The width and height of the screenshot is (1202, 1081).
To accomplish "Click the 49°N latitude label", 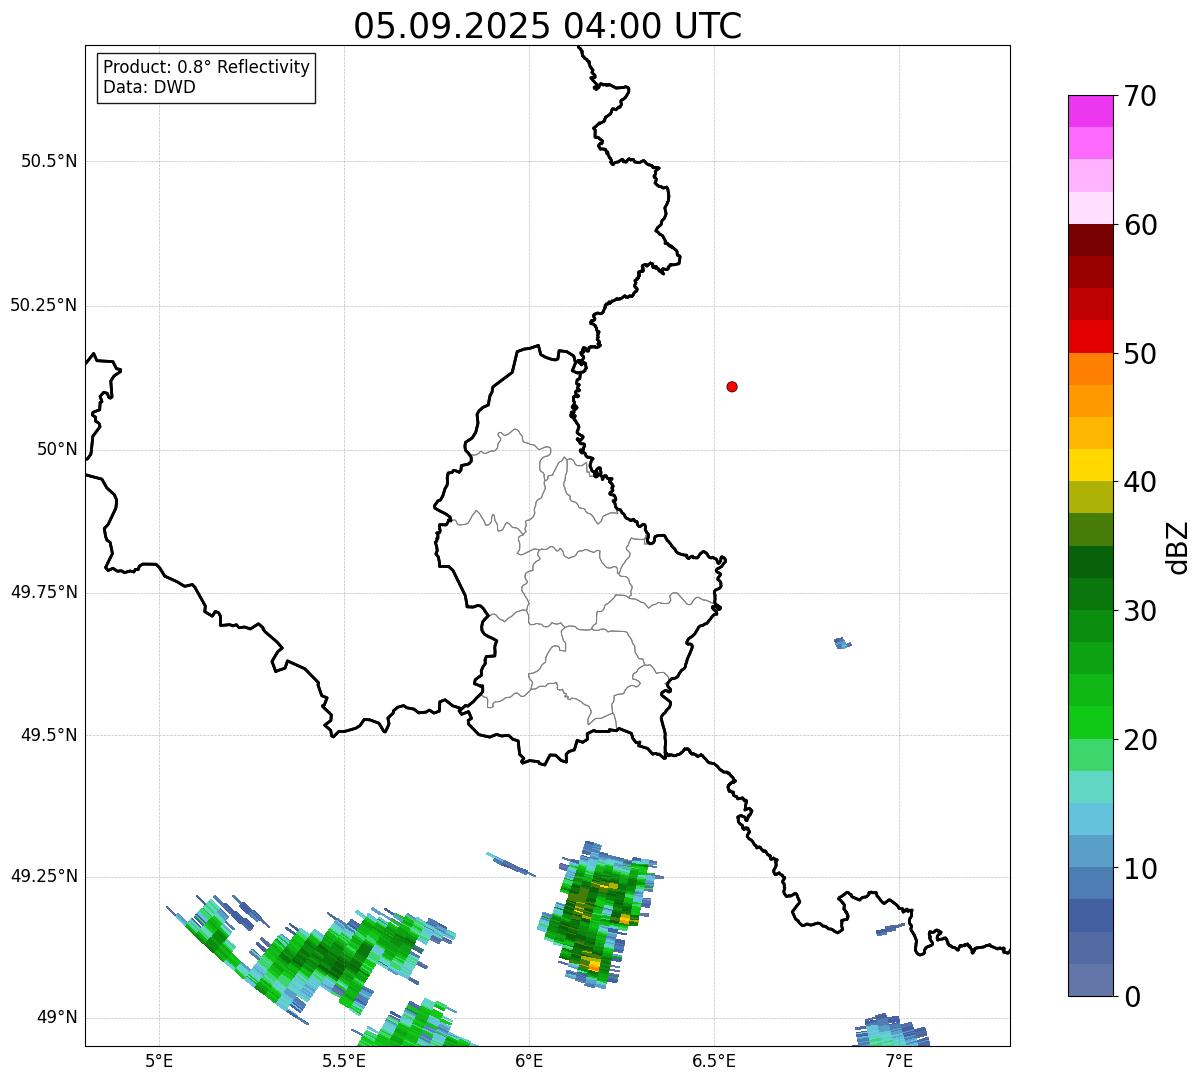I will click(x=57, y=1017).
